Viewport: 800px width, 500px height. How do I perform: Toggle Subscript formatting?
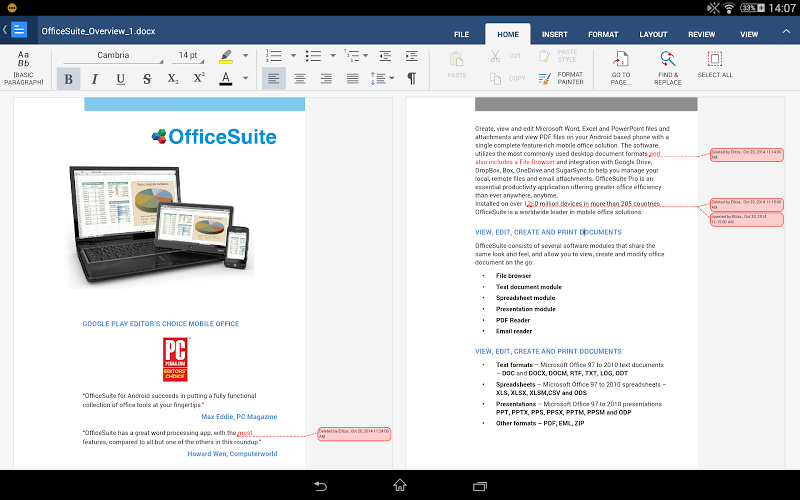173,79
